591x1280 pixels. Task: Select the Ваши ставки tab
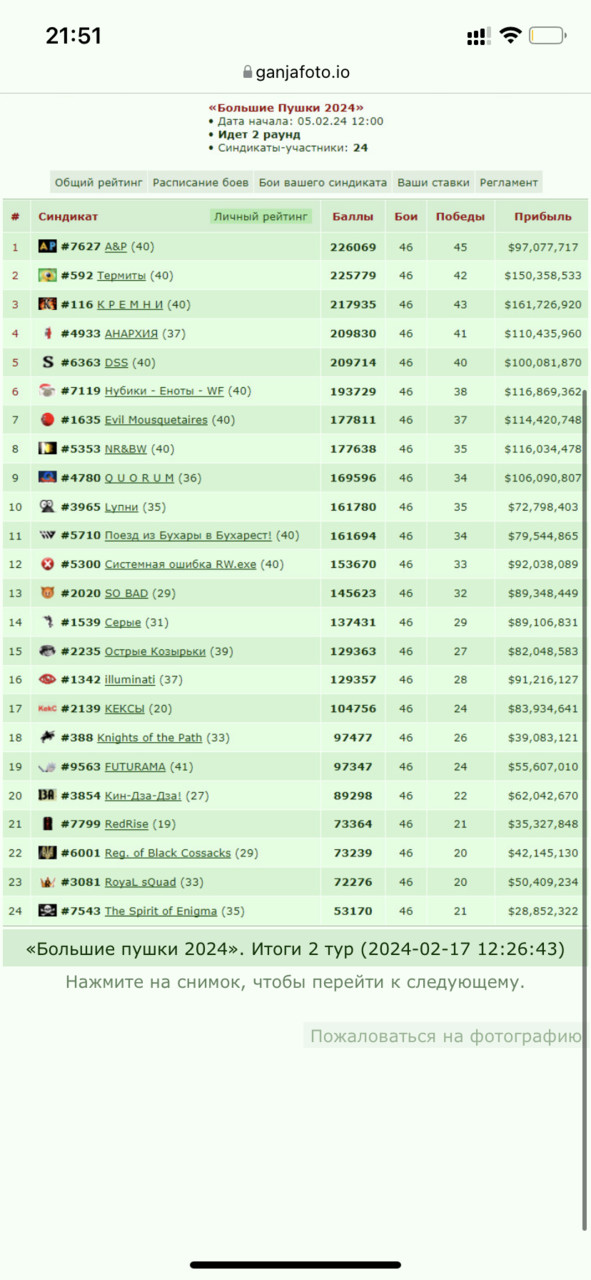click(x=433, y=183)
